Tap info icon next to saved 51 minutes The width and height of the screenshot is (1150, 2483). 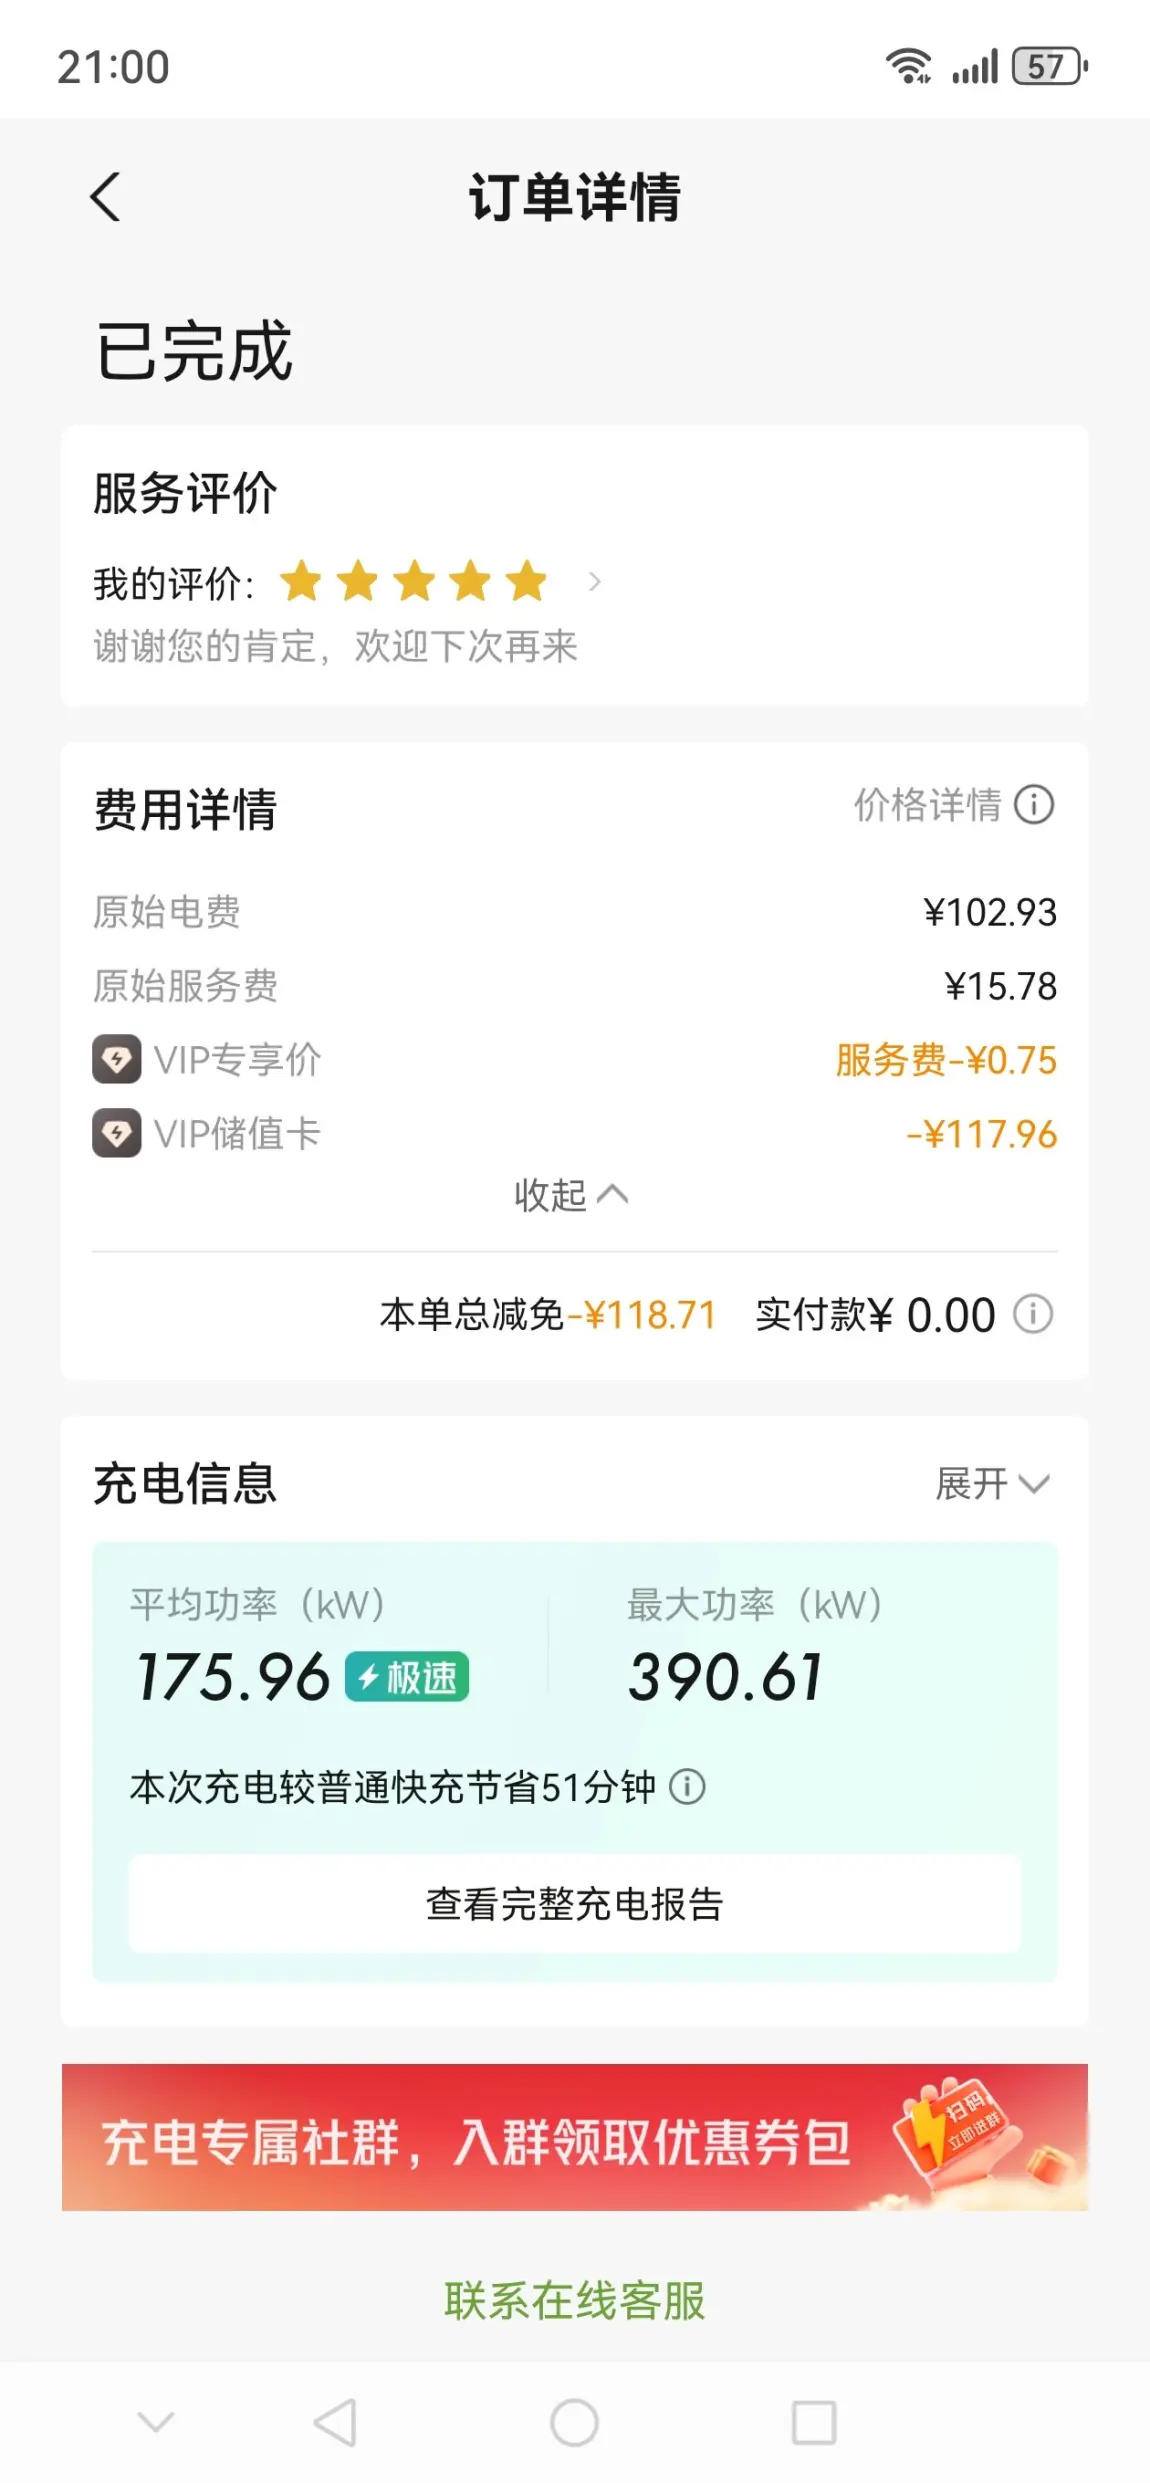[687, 1786]
